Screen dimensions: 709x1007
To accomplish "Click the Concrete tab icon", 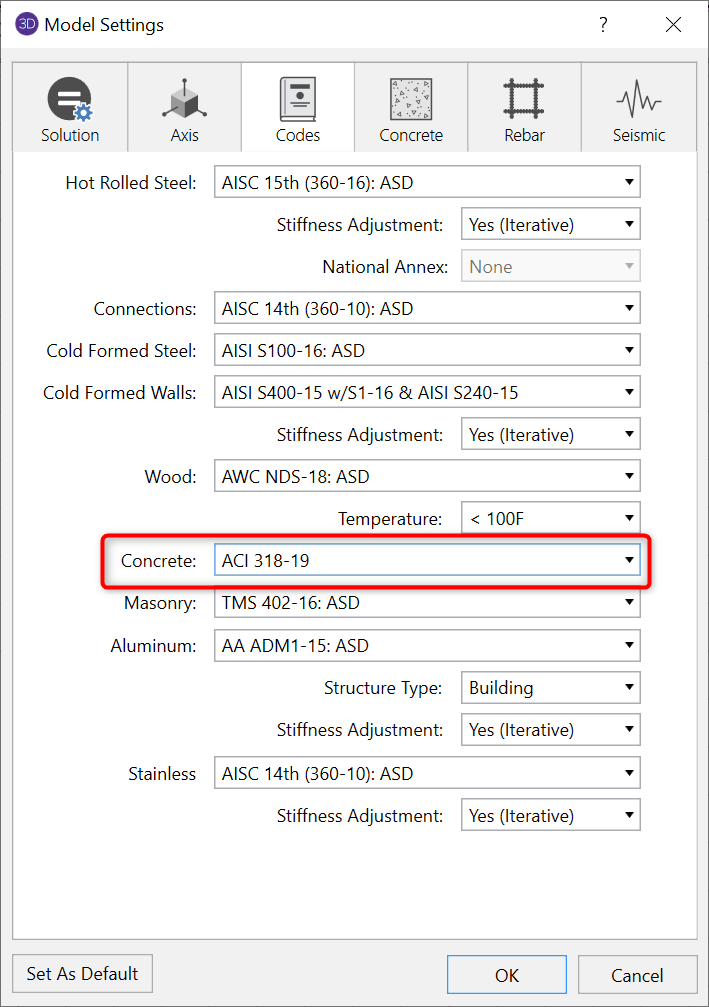I will (x=410, y=100).
